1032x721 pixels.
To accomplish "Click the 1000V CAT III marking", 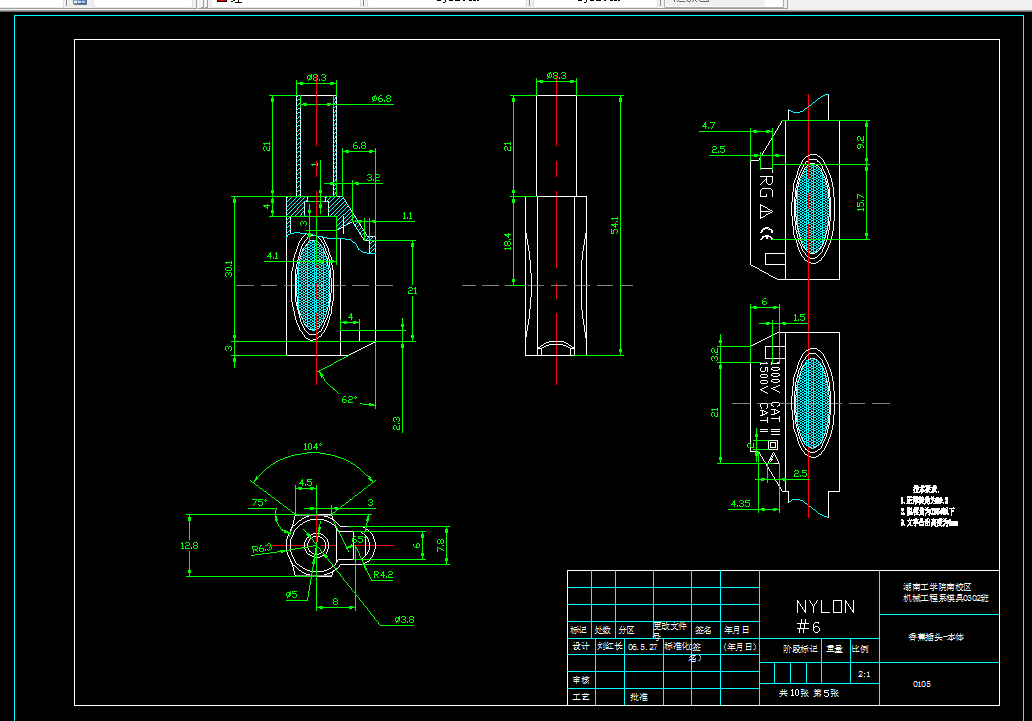I will click(775, 399).
